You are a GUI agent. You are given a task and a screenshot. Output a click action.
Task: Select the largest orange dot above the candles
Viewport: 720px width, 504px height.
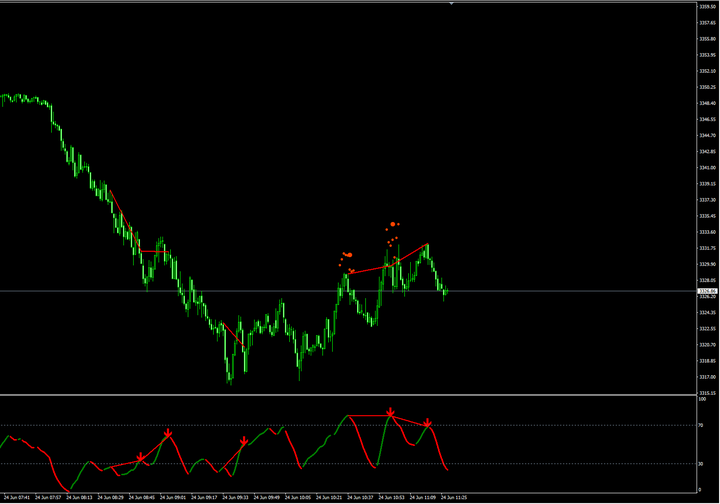[x=394, y=224]
